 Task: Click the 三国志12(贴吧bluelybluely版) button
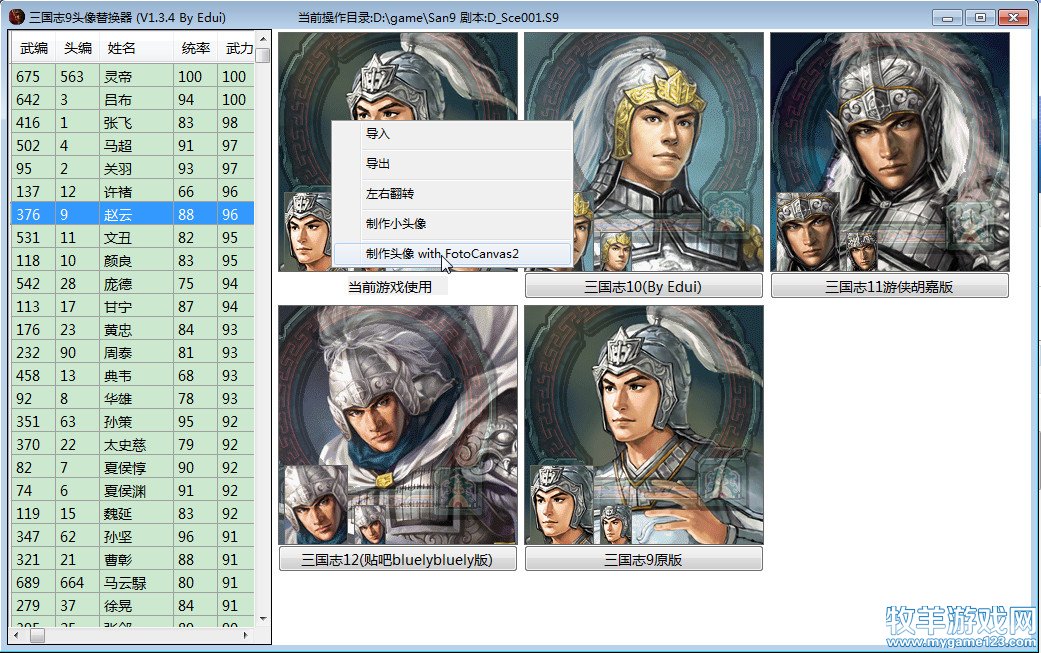(398, 559)
